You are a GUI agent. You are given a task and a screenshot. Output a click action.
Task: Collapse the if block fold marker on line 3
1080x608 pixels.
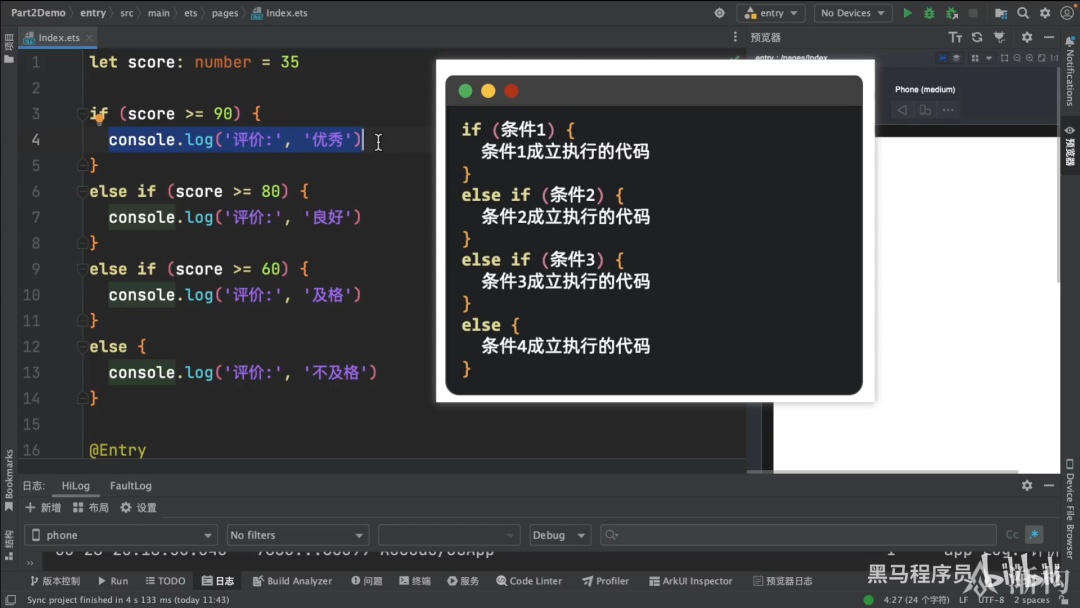[x=82, y=114]
